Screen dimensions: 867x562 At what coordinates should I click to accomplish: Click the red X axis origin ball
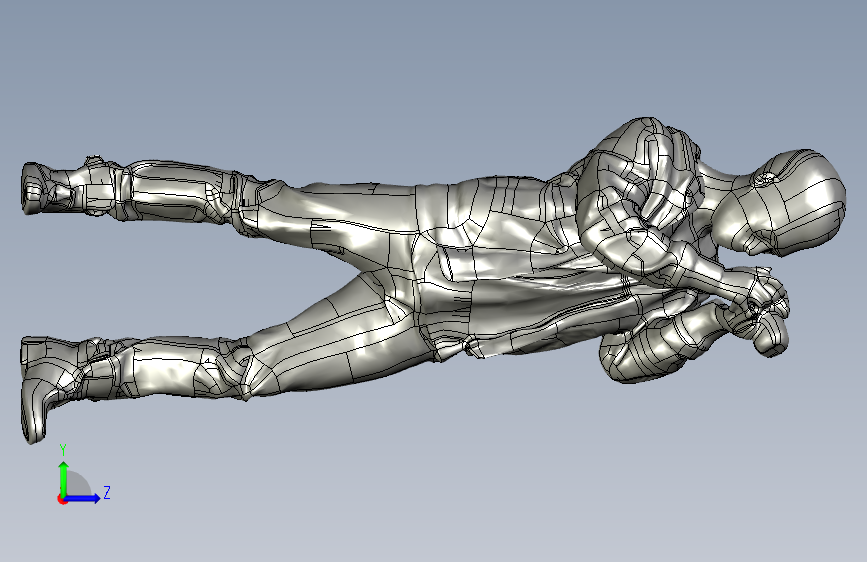(x=62, y=499)
